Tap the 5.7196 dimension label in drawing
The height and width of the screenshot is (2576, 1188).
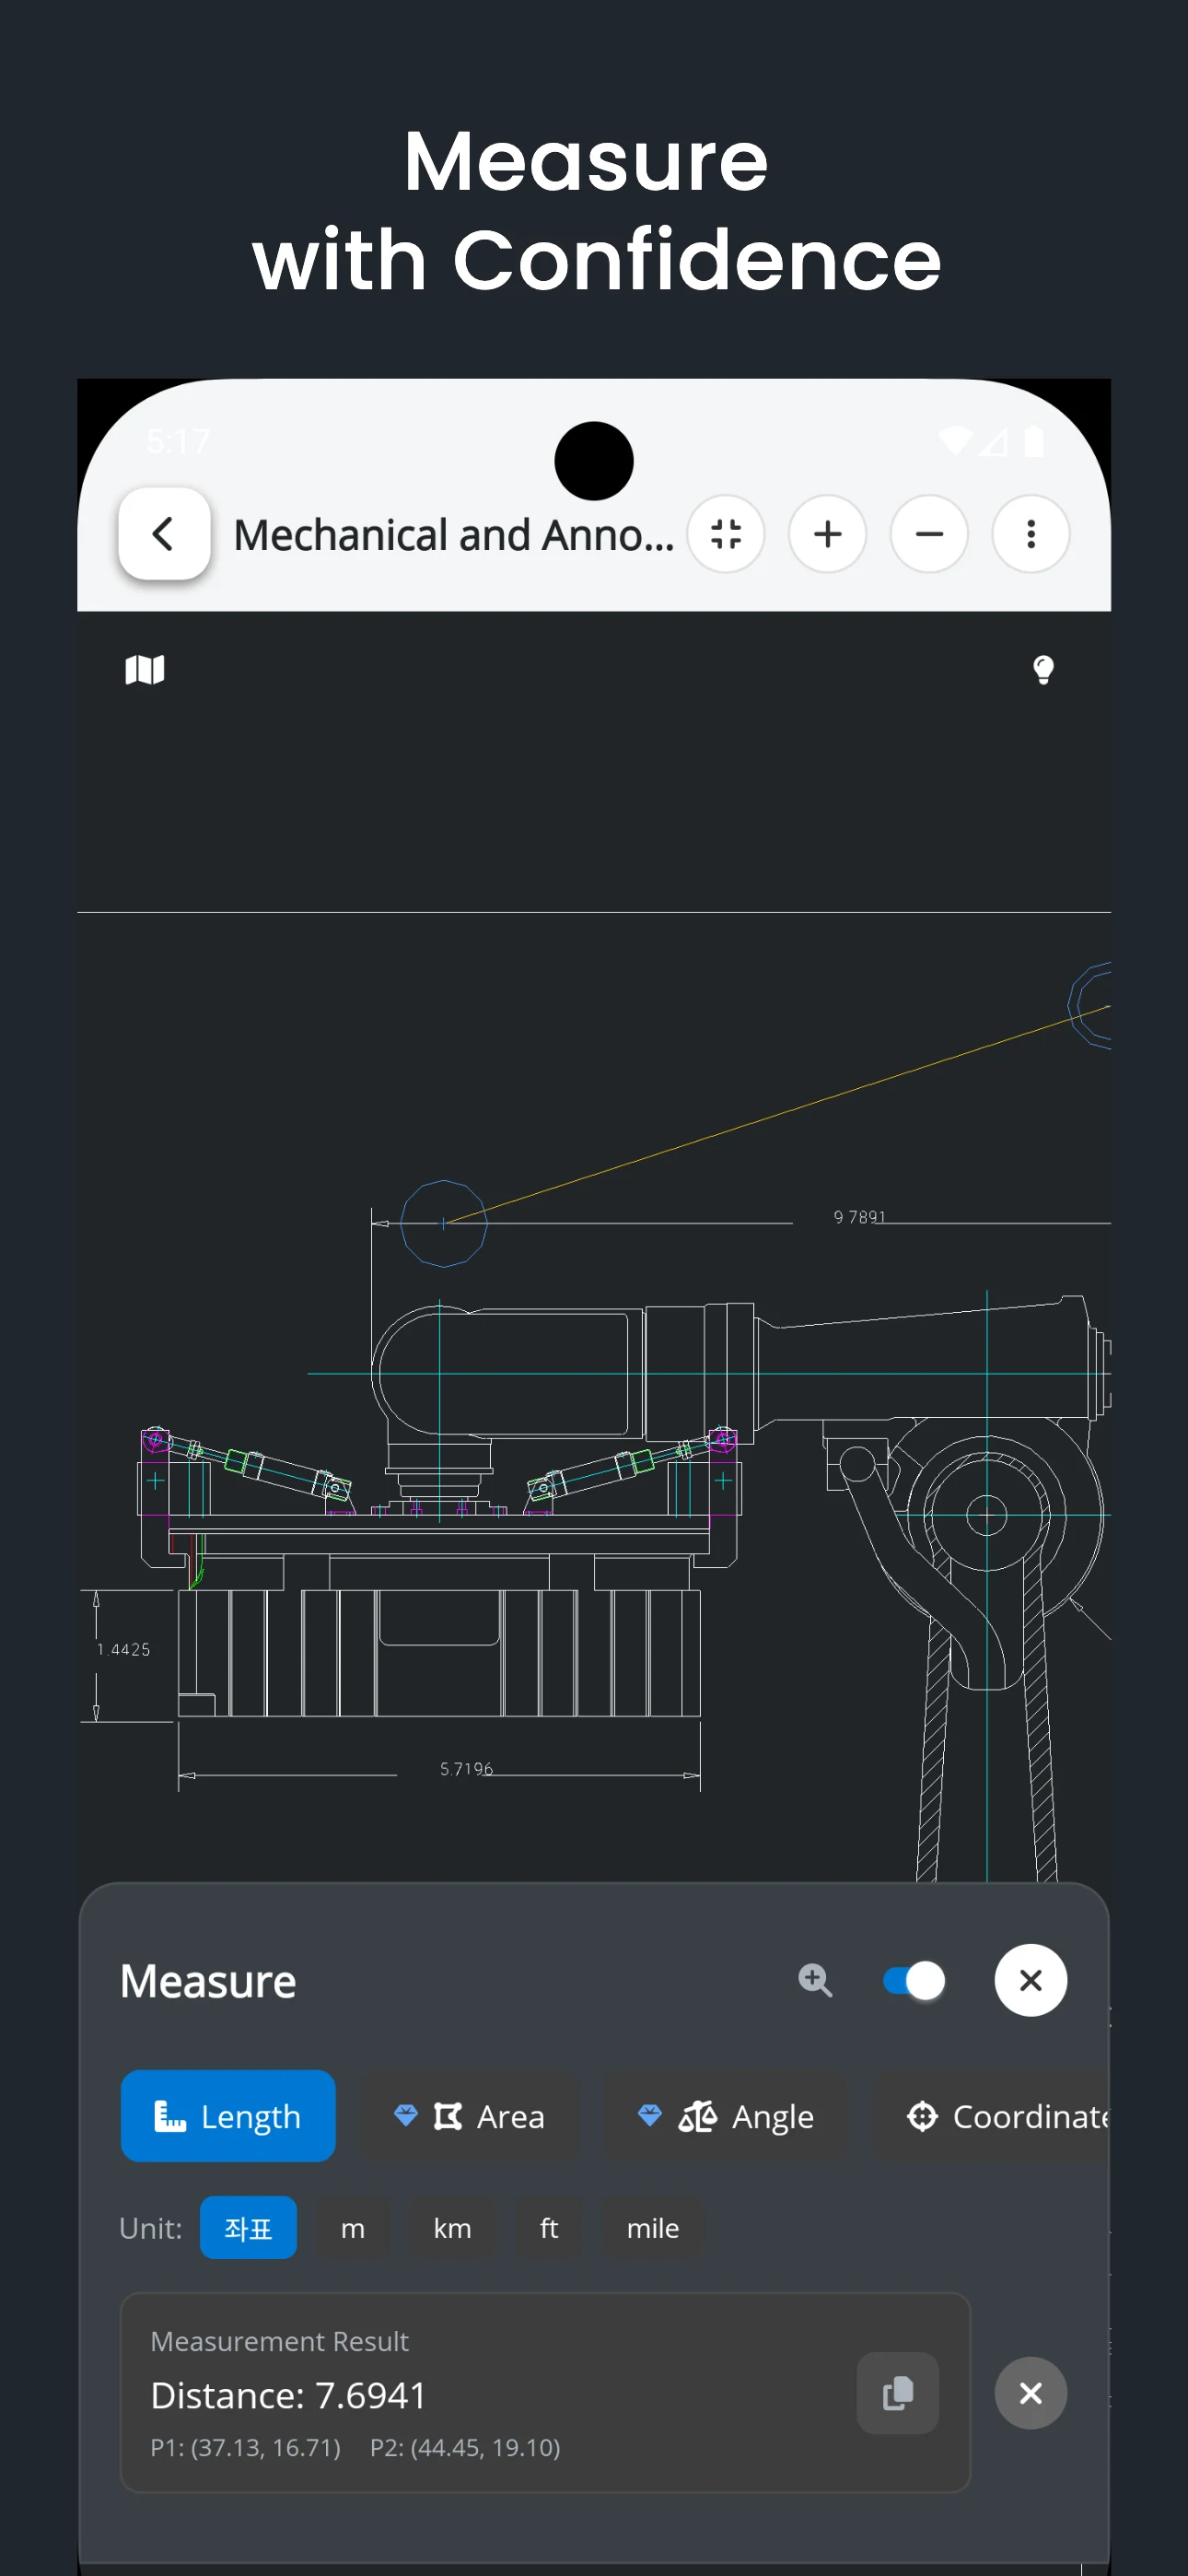(x=466, y=1769)
